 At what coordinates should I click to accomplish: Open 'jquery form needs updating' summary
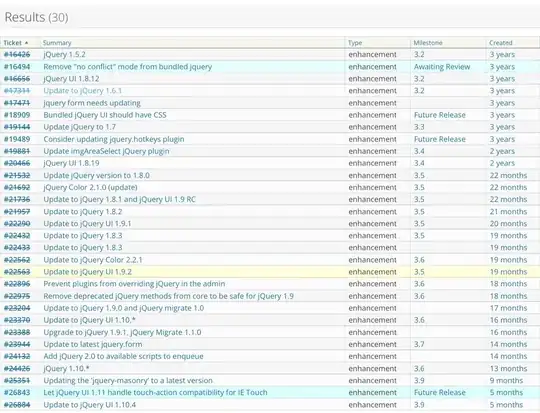92,103
